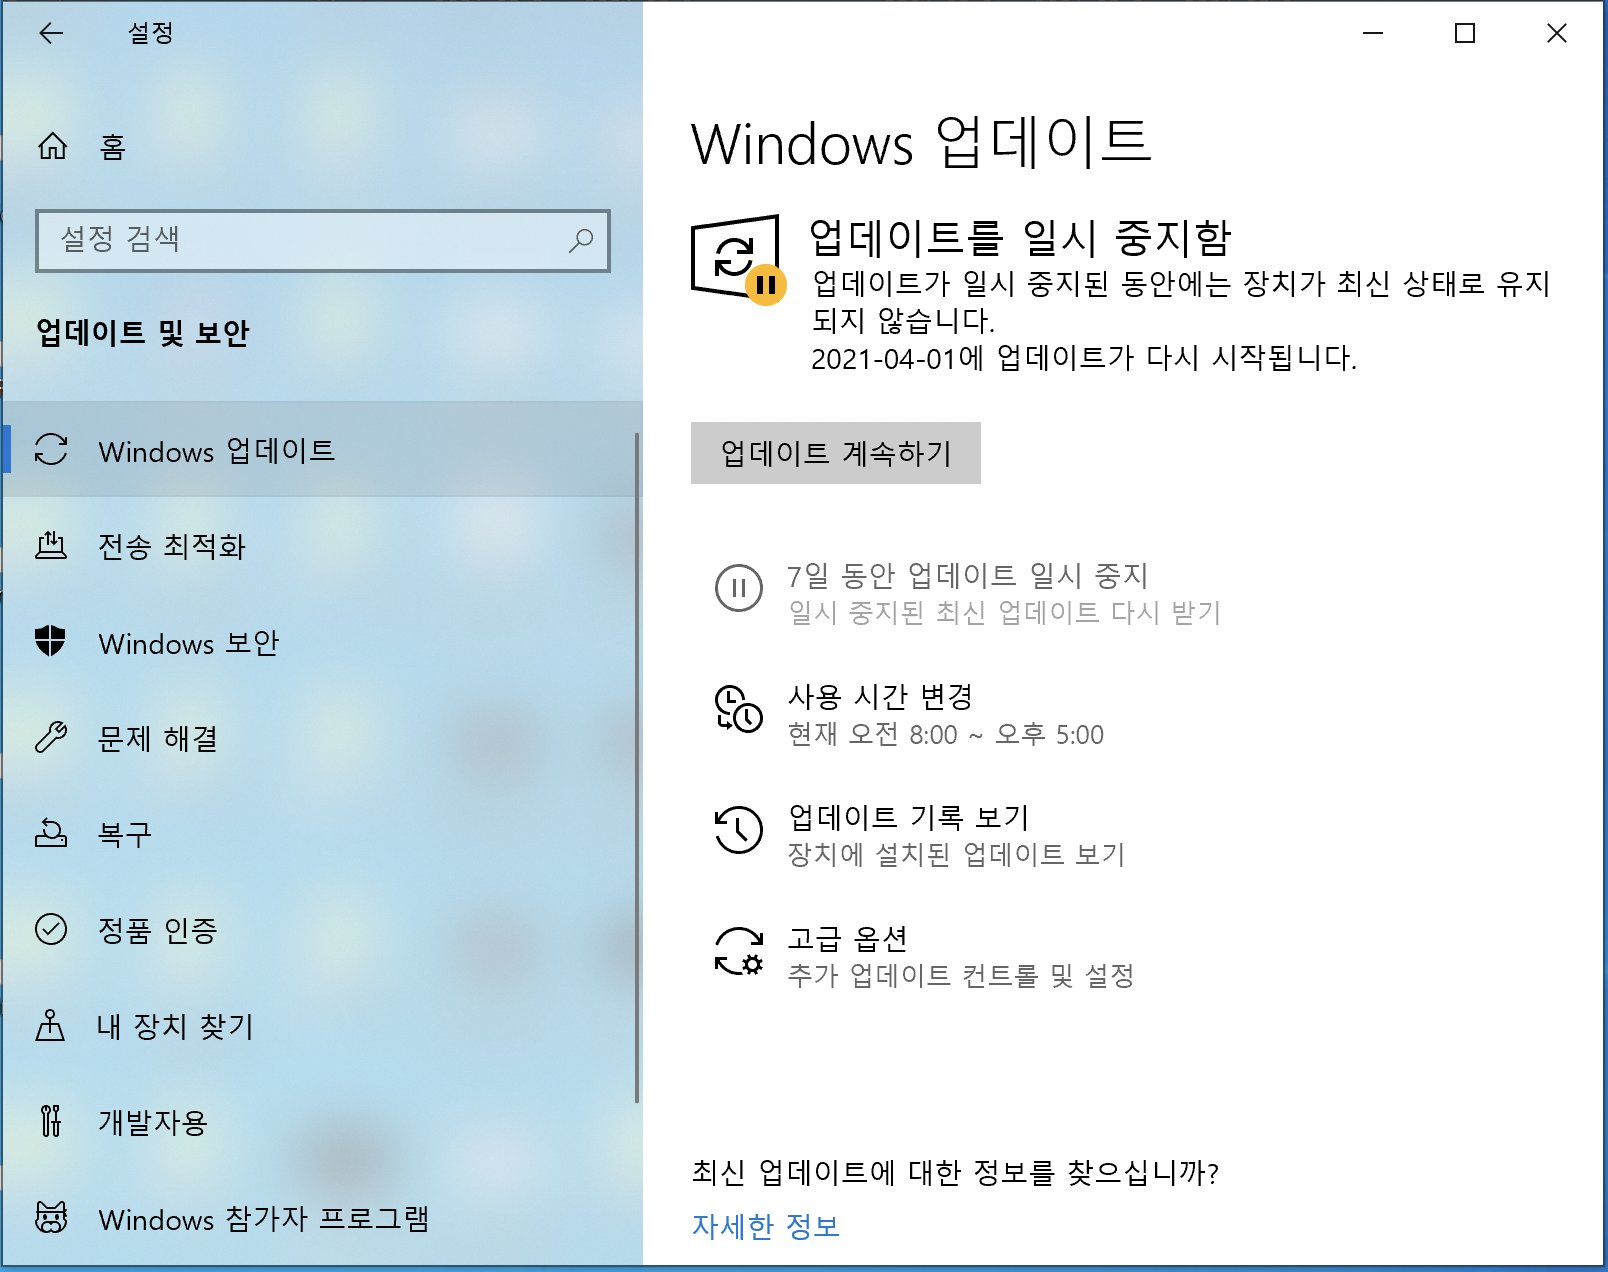Click the 추가 업데이트 컨트롤 및 설정 text

[961, 975]
